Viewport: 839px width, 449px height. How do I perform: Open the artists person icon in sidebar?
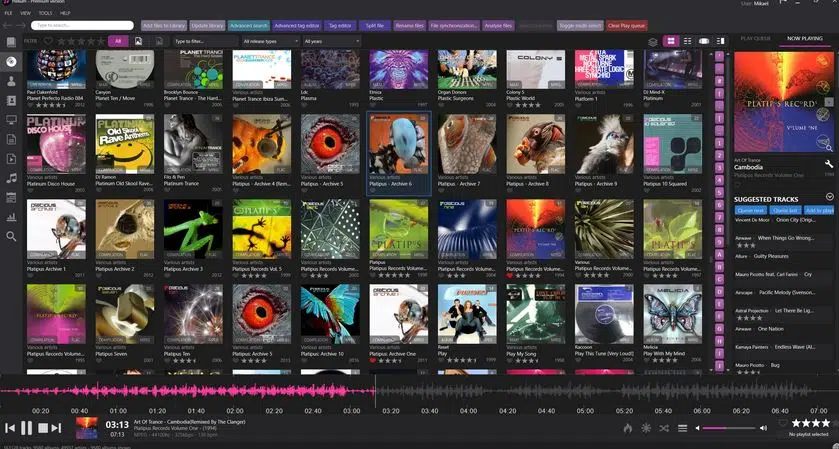11,81
